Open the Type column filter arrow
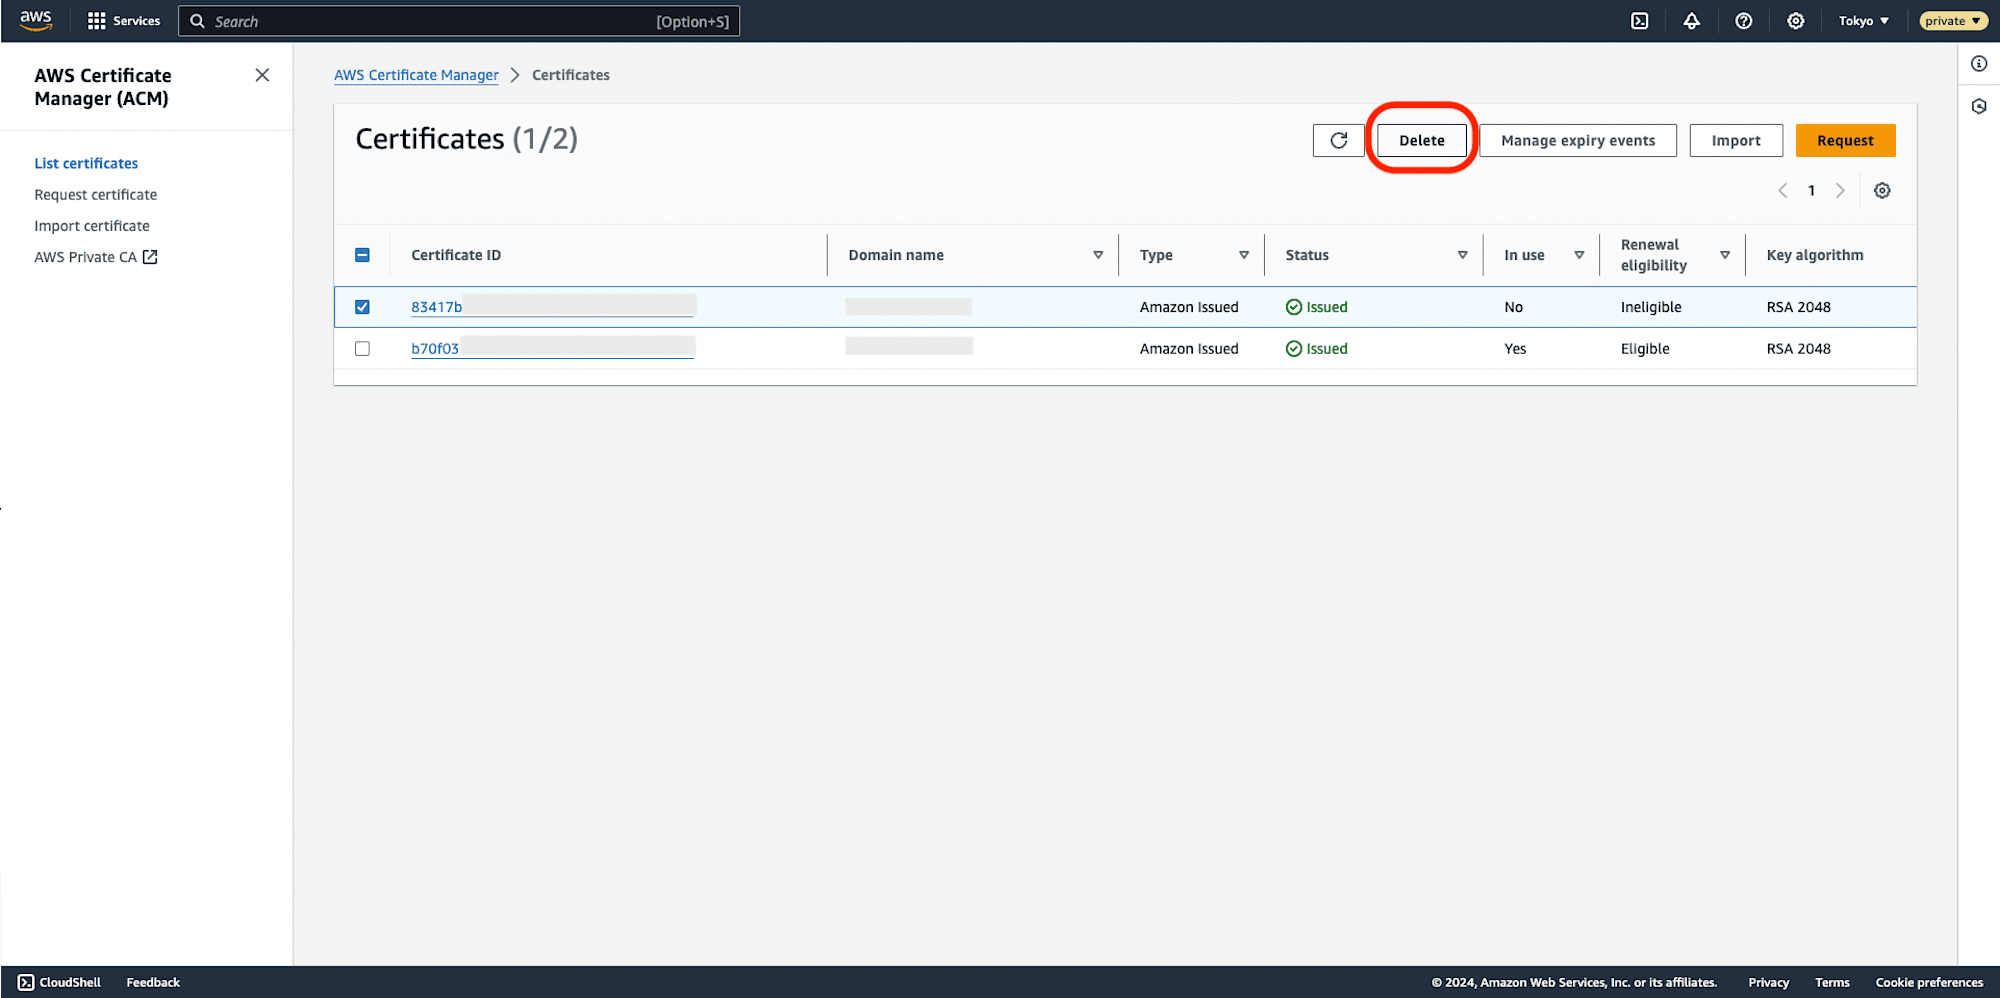Screen dimensions: 2000x998 point(1244,255)
